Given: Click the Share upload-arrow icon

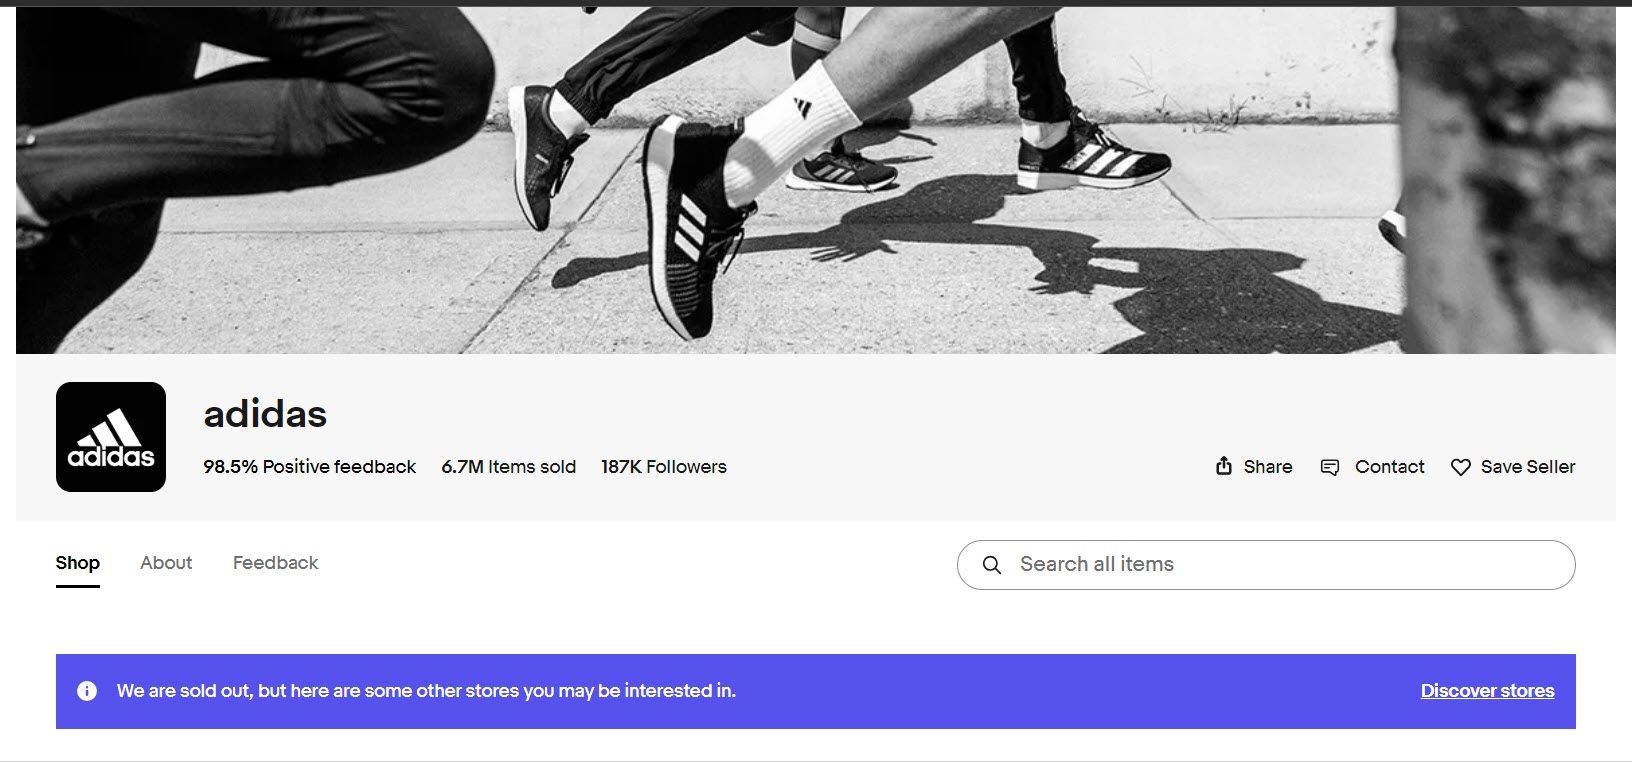Looking at the screenshot, I should 1223,467.
